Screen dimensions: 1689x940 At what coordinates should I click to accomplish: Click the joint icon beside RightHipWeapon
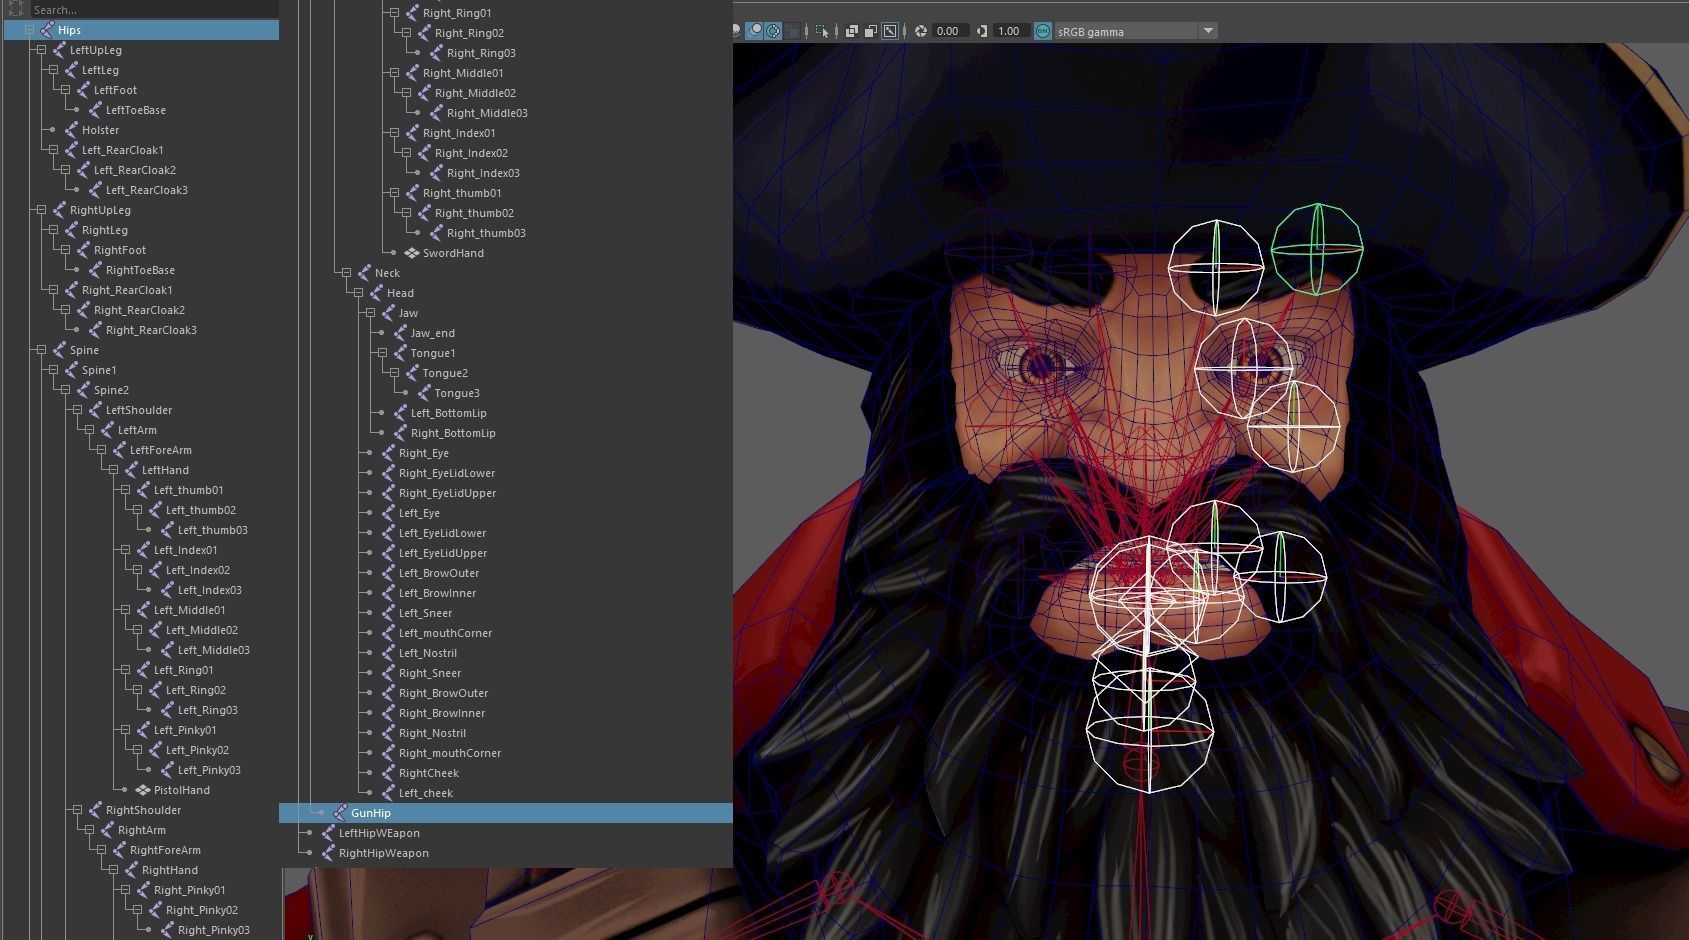click(328, 853)
